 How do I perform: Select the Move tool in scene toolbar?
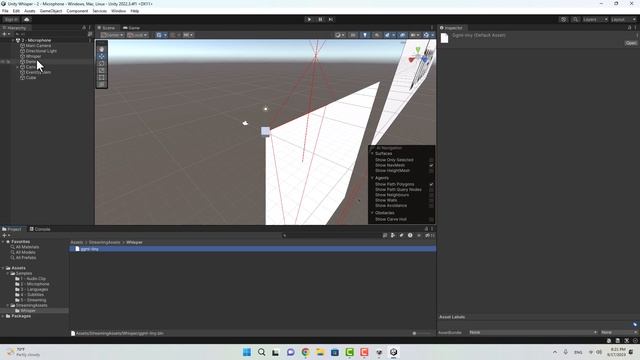click(102, 56)
